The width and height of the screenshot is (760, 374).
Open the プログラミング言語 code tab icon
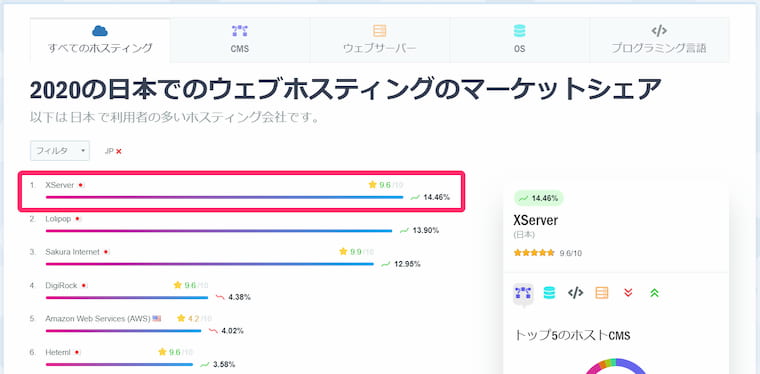(x=659, y=31)
